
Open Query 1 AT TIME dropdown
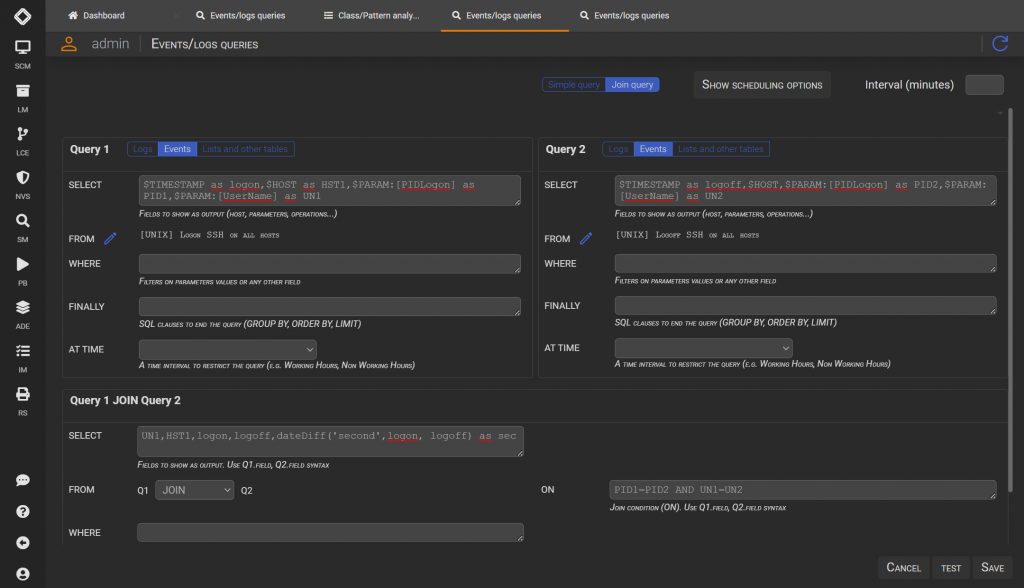(227, 350)
